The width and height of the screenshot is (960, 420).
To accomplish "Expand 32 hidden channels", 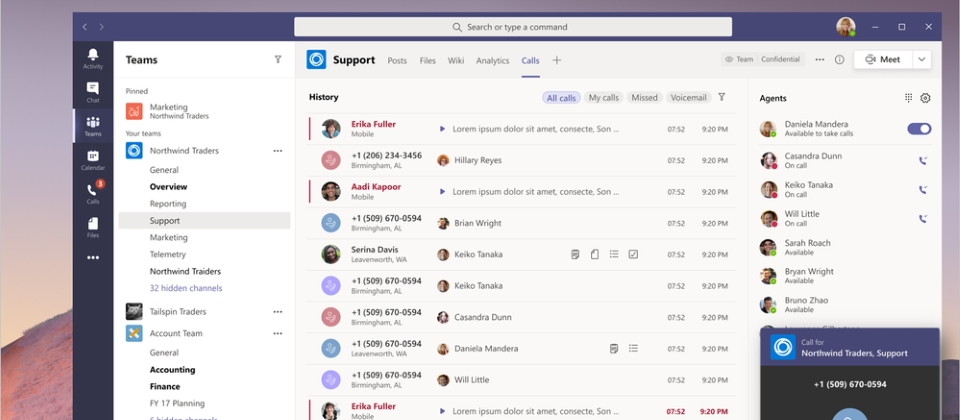I will 186,288.
